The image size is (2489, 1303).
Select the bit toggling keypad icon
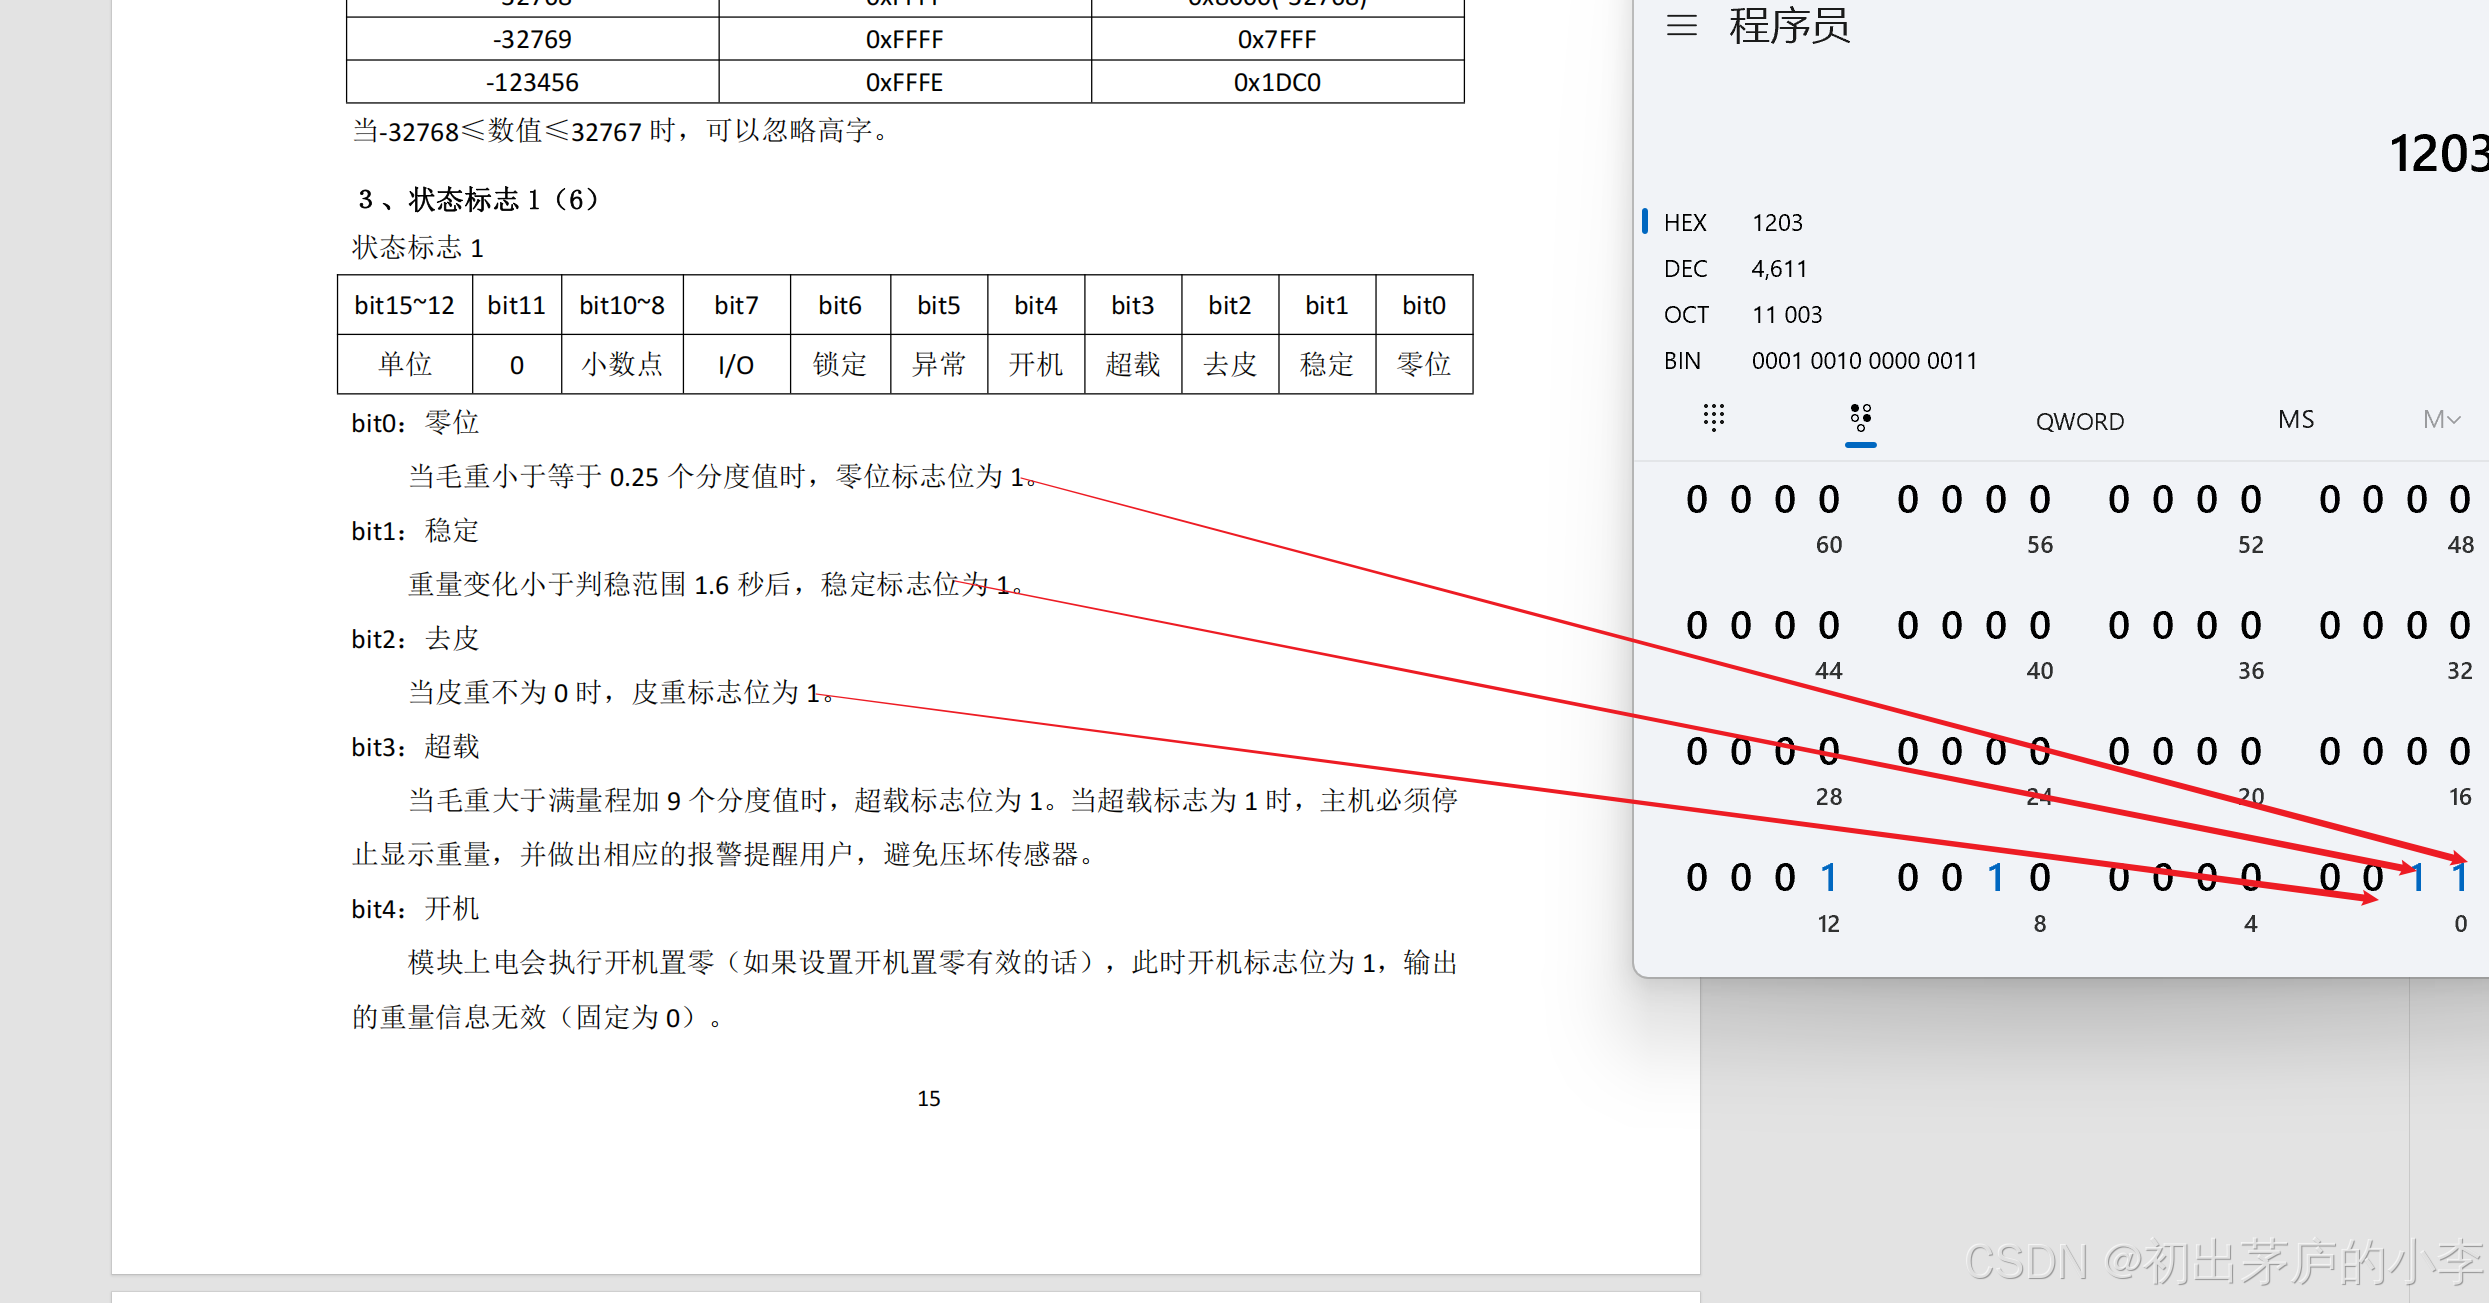[1860, 418]
